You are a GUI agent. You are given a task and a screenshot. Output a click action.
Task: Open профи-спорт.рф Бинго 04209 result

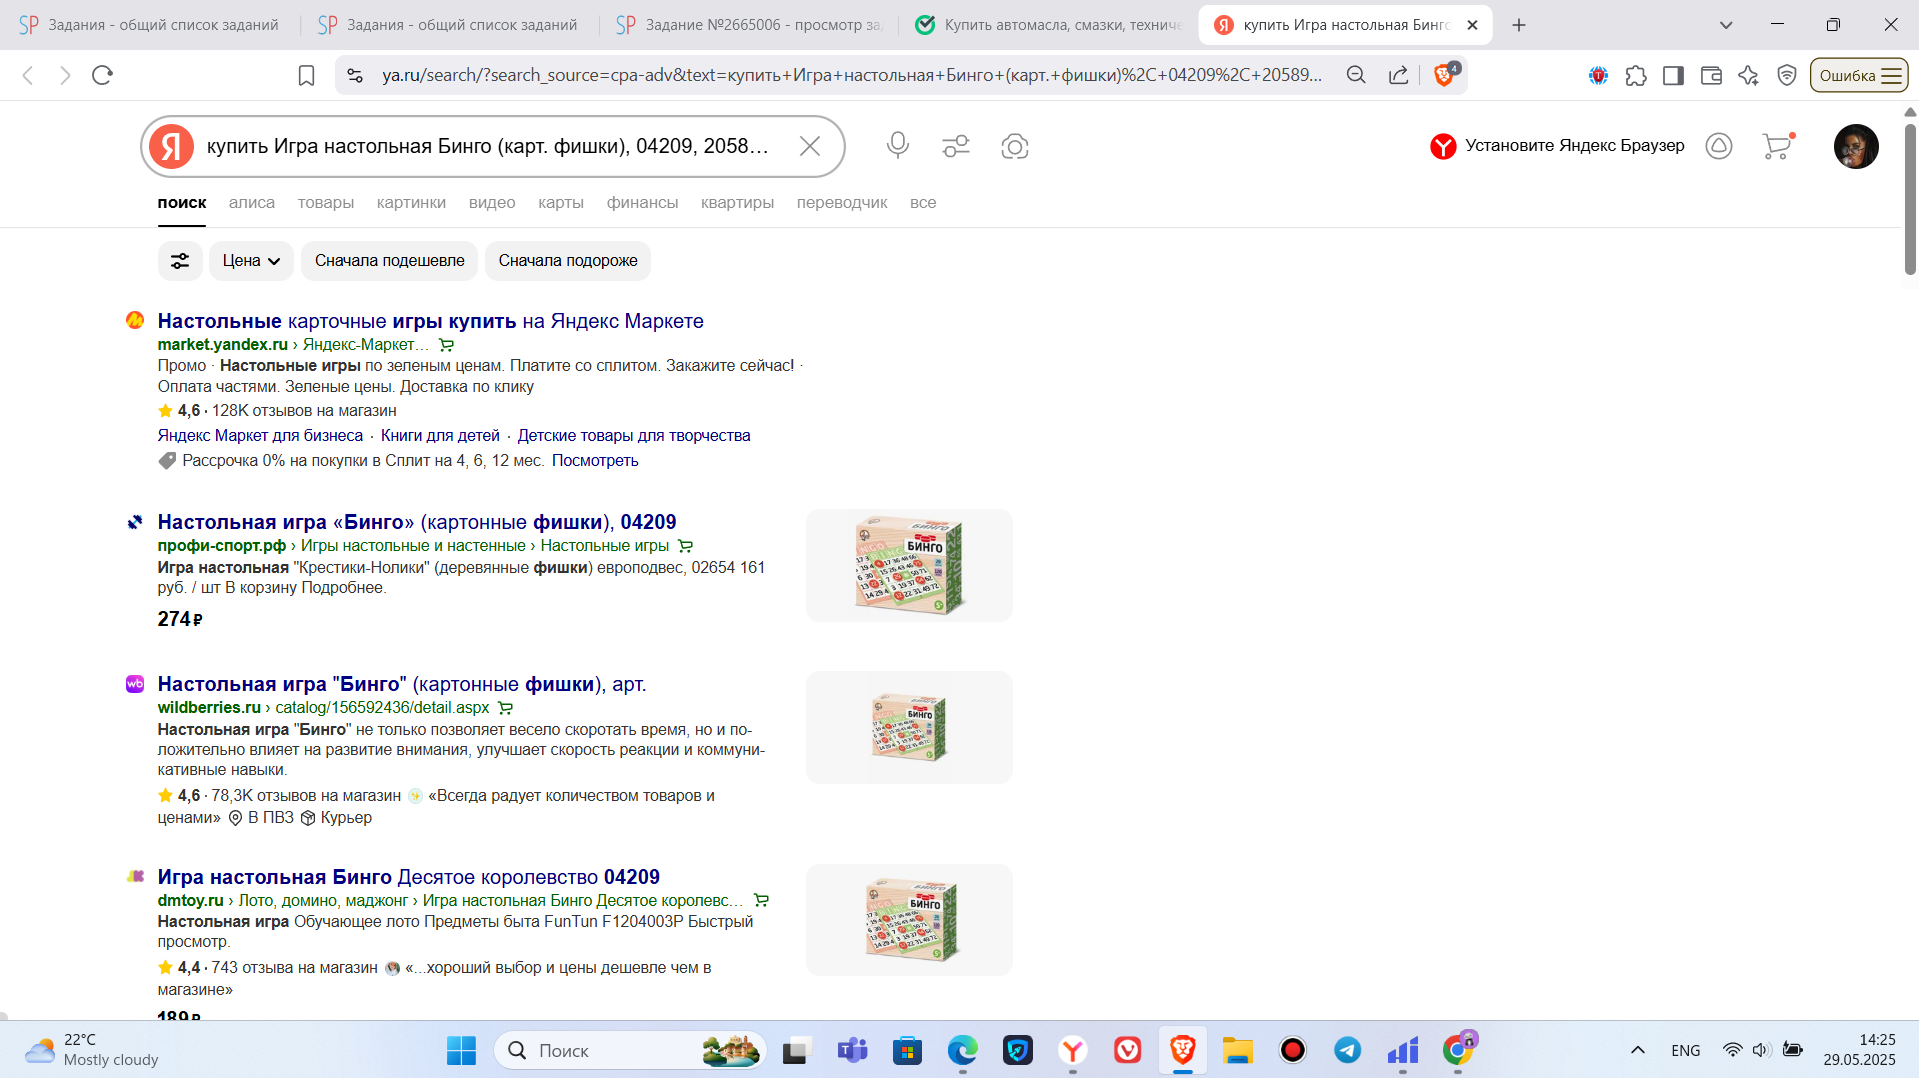[417, 522]
